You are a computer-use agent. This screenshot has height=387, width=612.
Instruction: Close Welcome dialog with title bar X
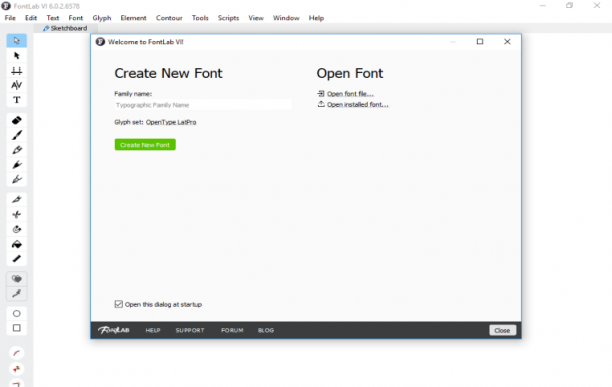tap(507, 41)
